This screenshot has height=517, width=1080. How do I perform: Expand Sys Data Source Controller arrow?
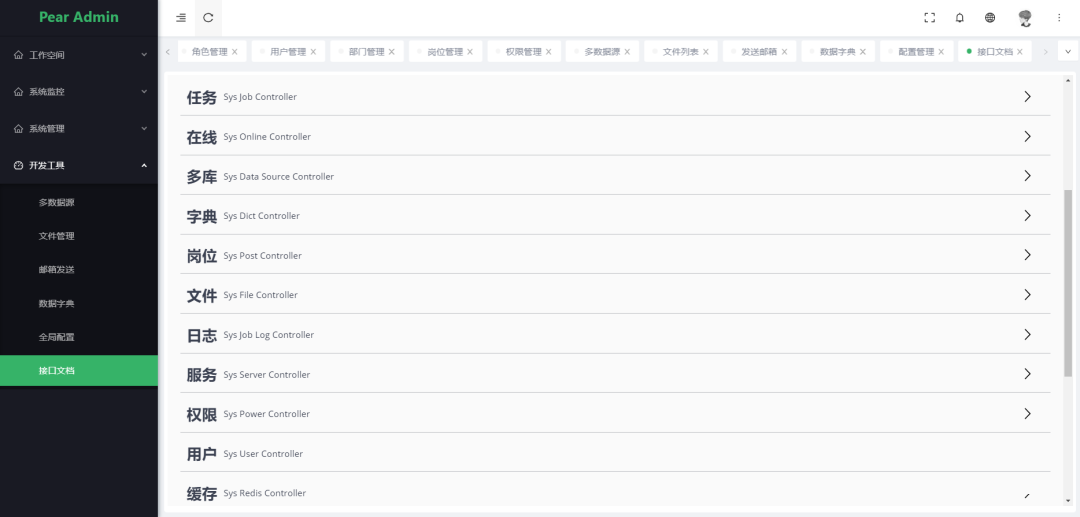(x=1028, y=176)
